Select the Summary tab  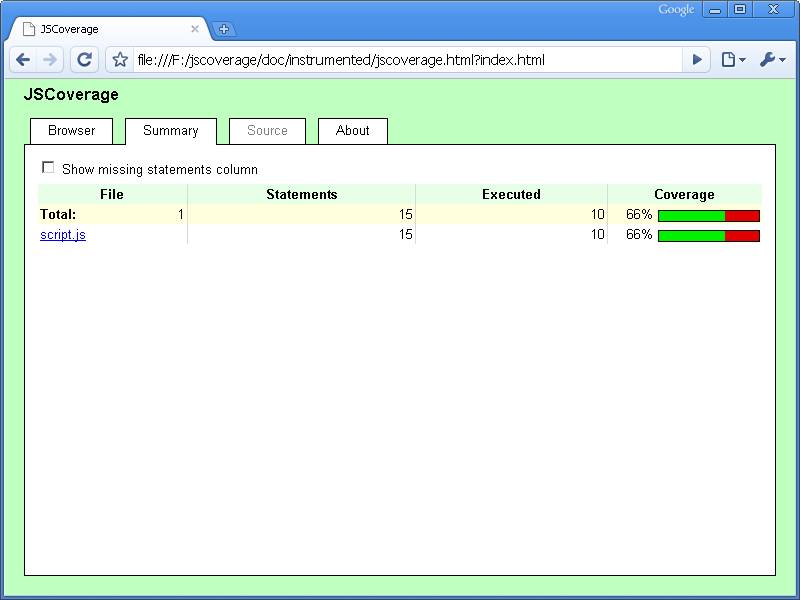click(170, 131)
